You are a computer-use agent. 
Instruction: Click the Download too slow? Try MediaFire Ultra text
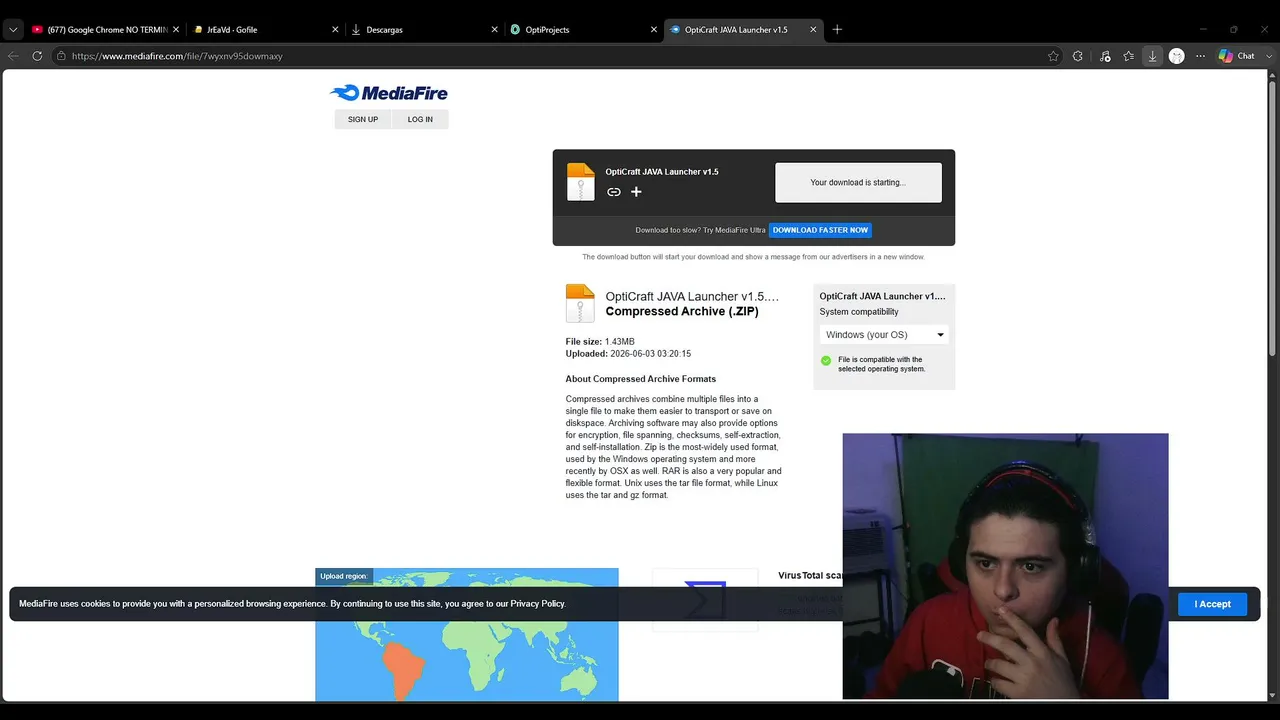[700, 230]
